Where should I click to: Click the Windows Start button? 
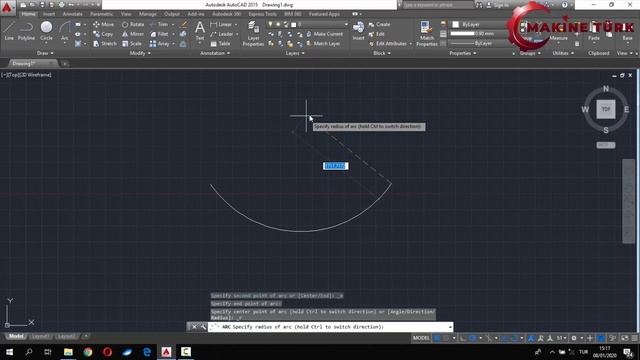(x=9, y=352)
